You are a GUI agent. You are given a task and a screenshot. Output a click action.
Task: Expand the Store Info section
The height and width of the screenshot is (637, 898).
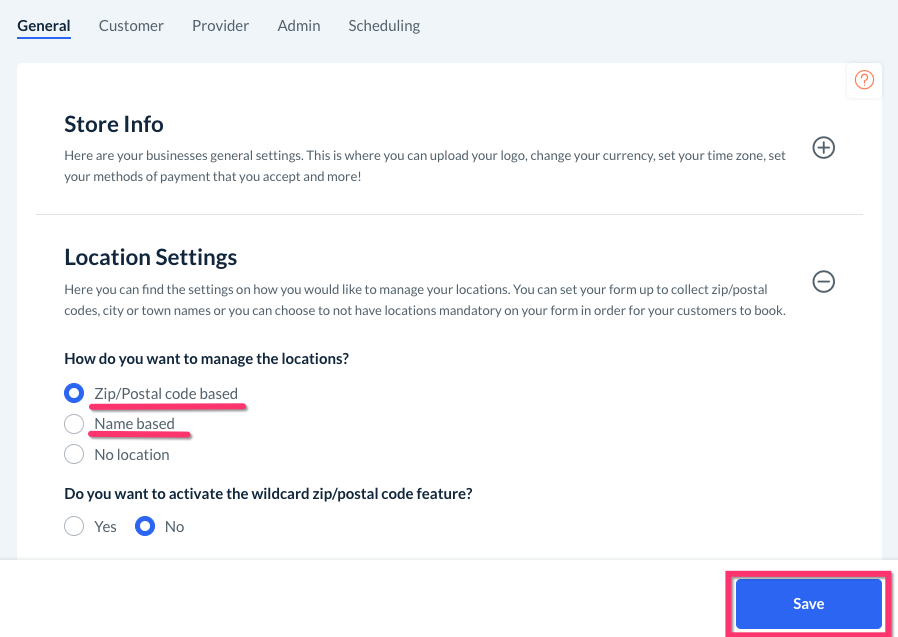pyautogui.click(x=823, y=148)
